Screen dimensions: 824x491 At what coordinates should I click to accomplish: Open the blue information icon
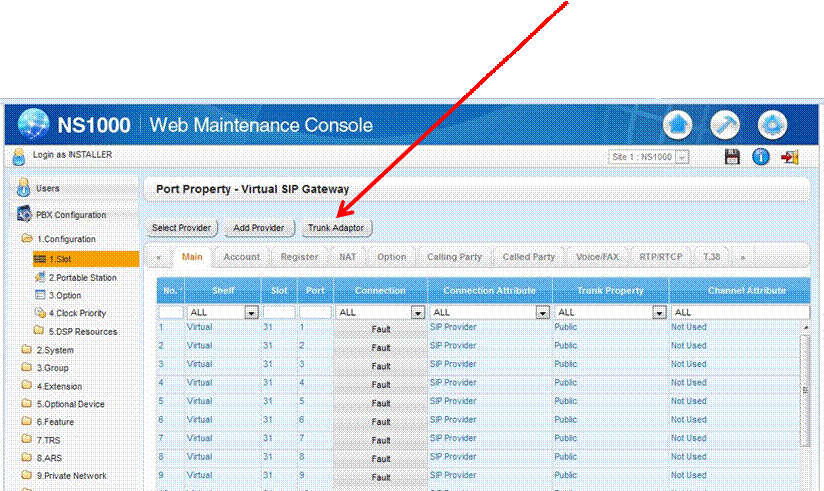pyautogui.click(x=760, y=157)
